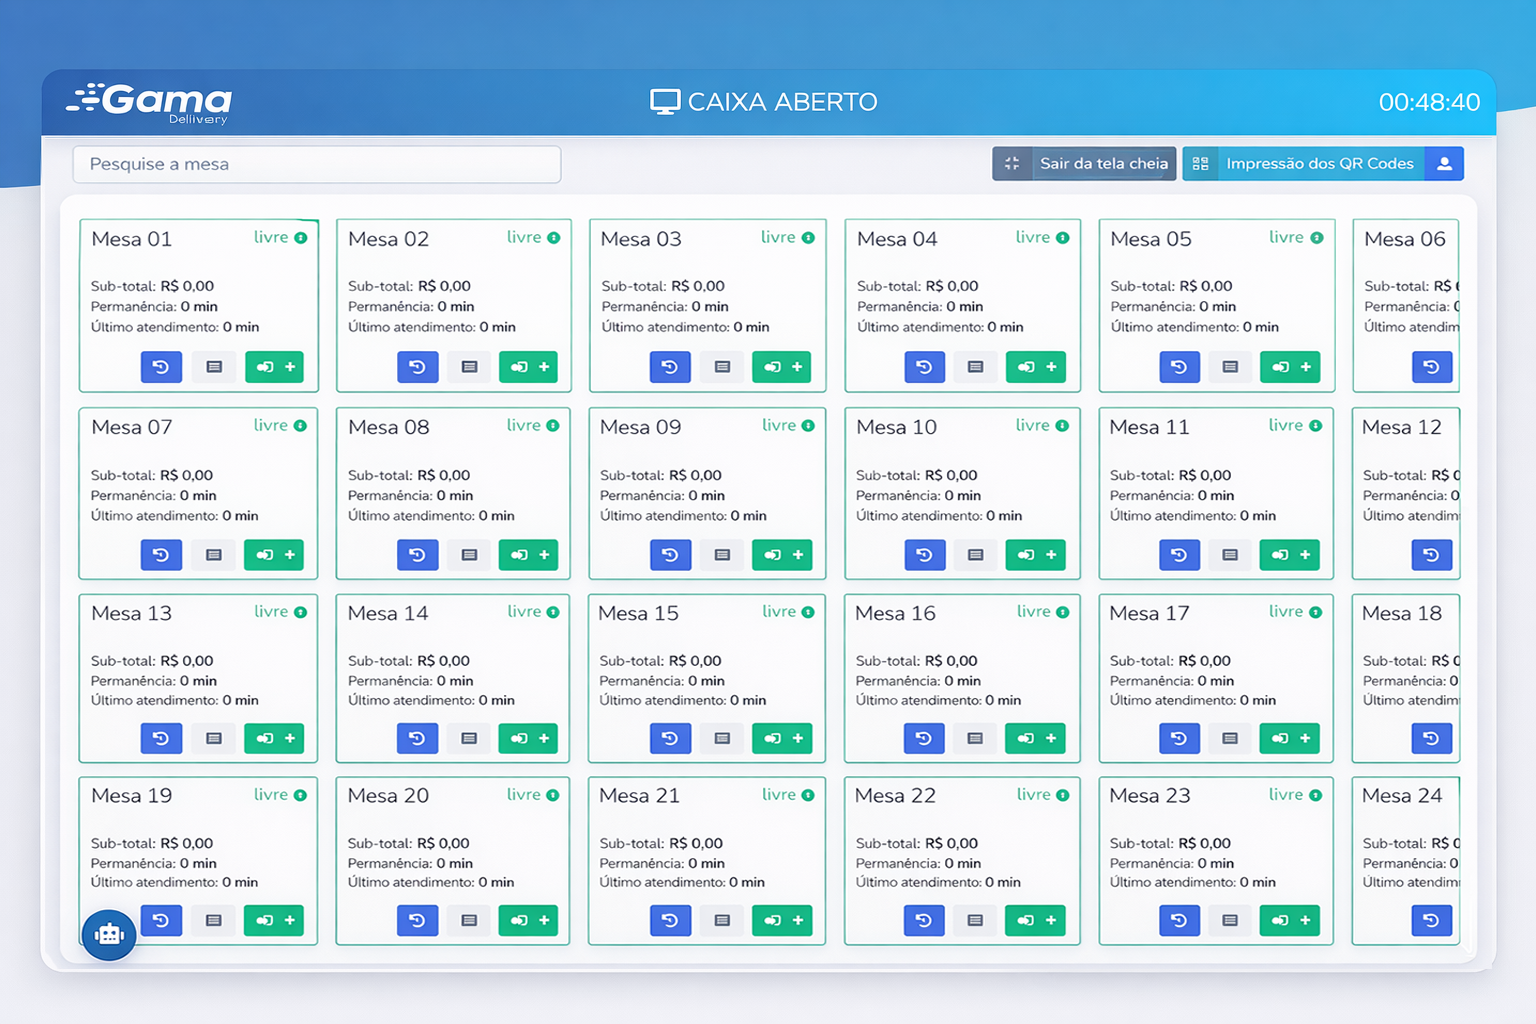The image size is (1536, 1024).
Task: Click the Gama Delivery logo
Action: (150, 102)
